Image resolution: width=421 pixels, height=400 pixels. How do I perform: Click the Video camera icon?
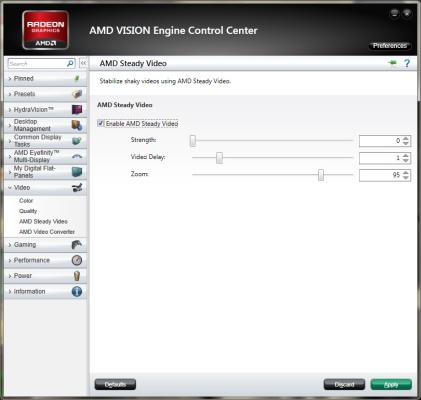pos(77,188)
